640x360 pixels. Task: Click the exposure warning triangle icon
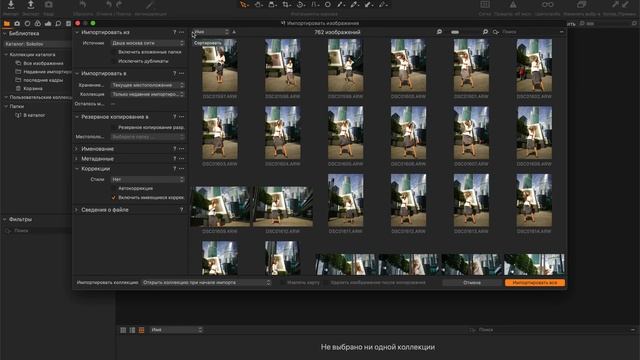pos(513,5)
